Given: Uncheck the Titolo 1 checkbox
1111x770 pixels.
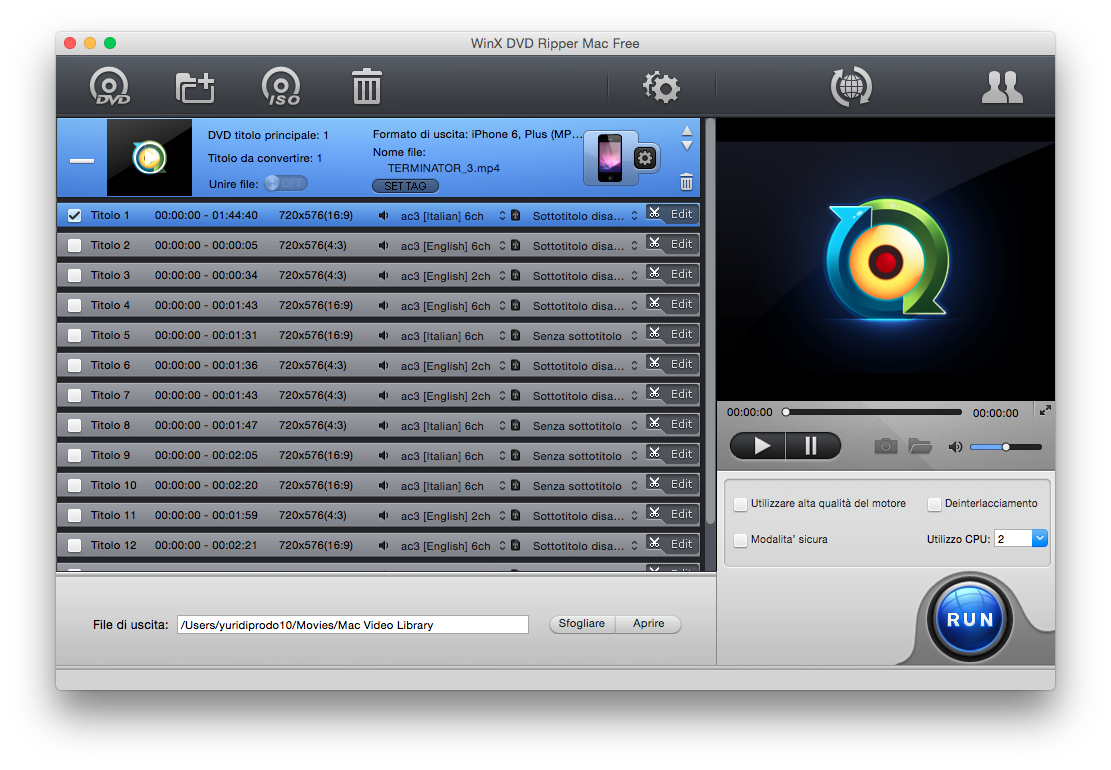Looking at the screenshot, I should click(x=74, y=215).
